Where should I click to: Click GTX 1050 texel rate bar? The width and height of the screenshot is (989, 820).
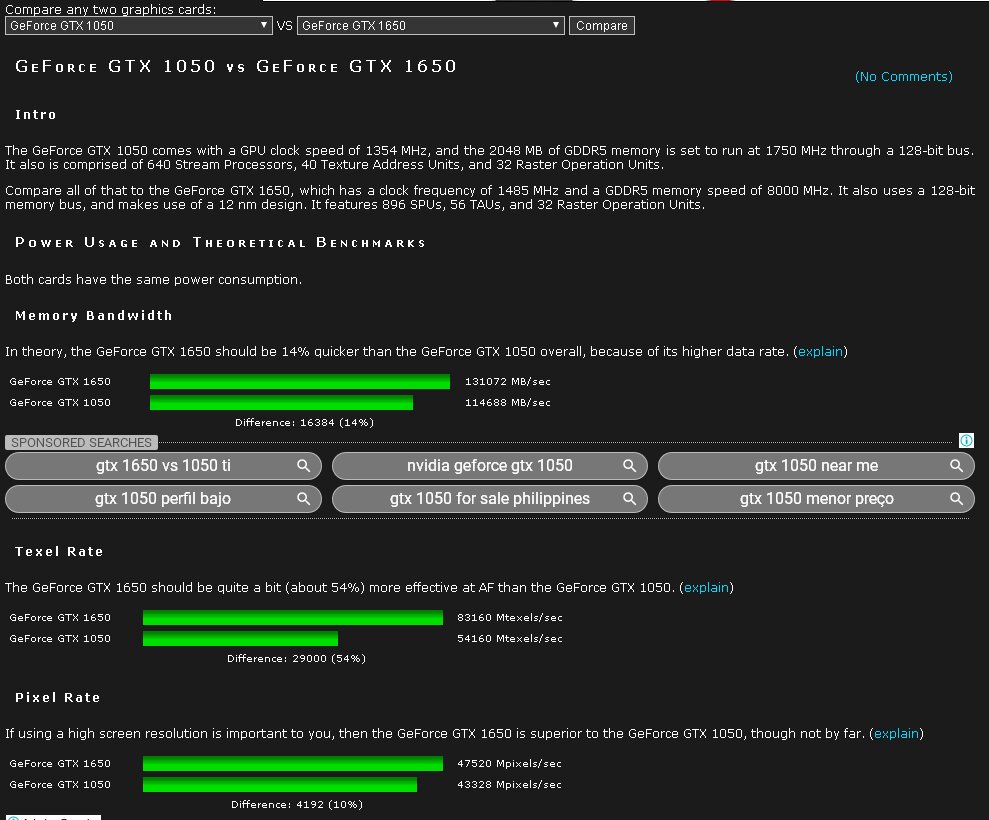pos(240,638)
